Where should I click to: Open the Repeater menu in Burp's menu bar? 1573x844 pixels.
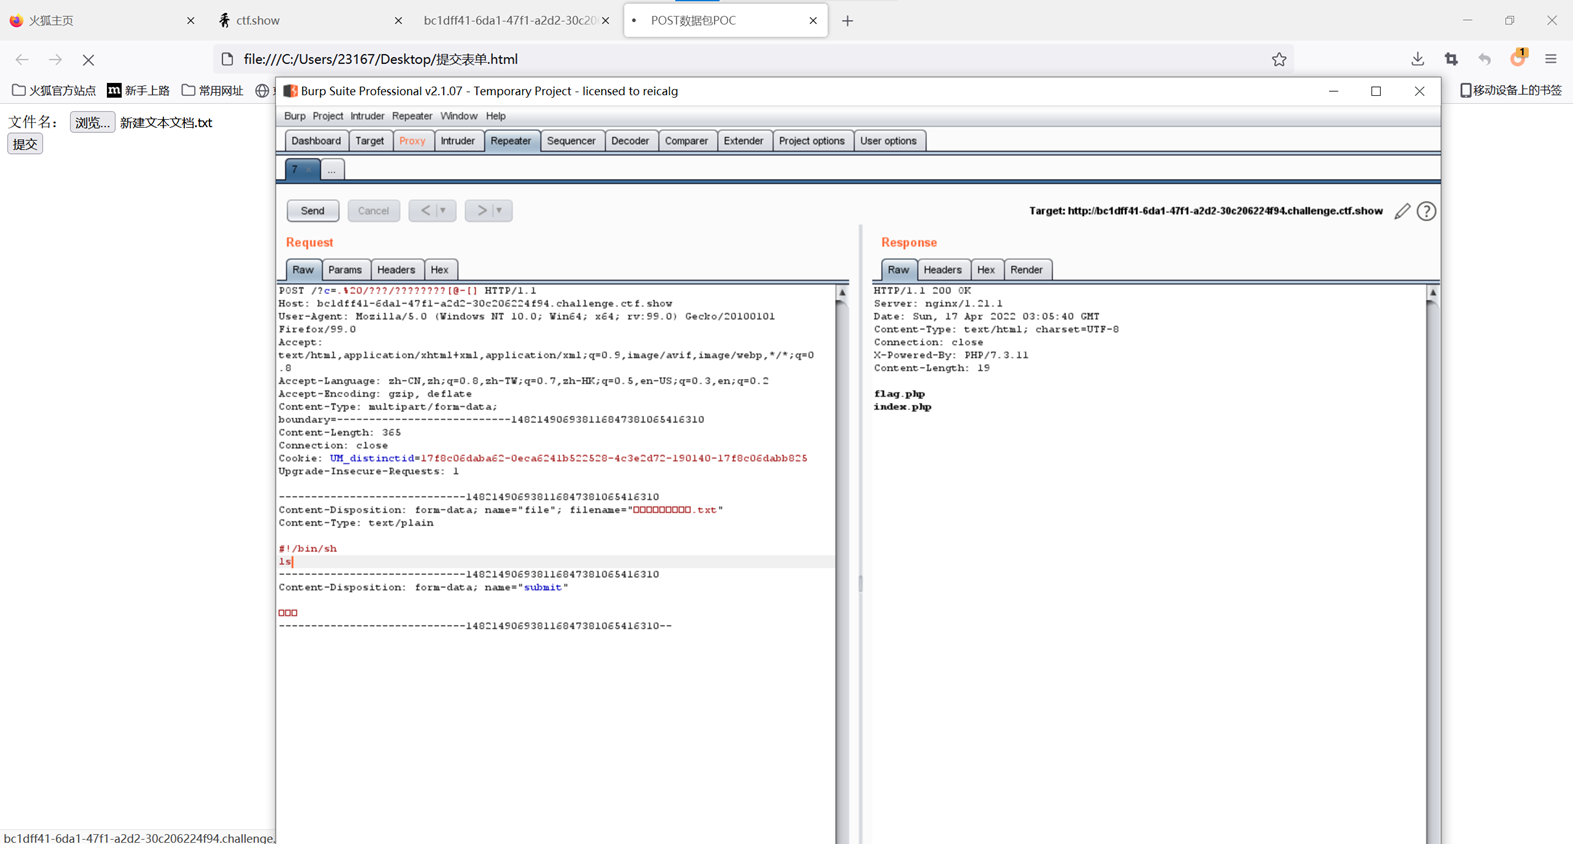(412, 116)
